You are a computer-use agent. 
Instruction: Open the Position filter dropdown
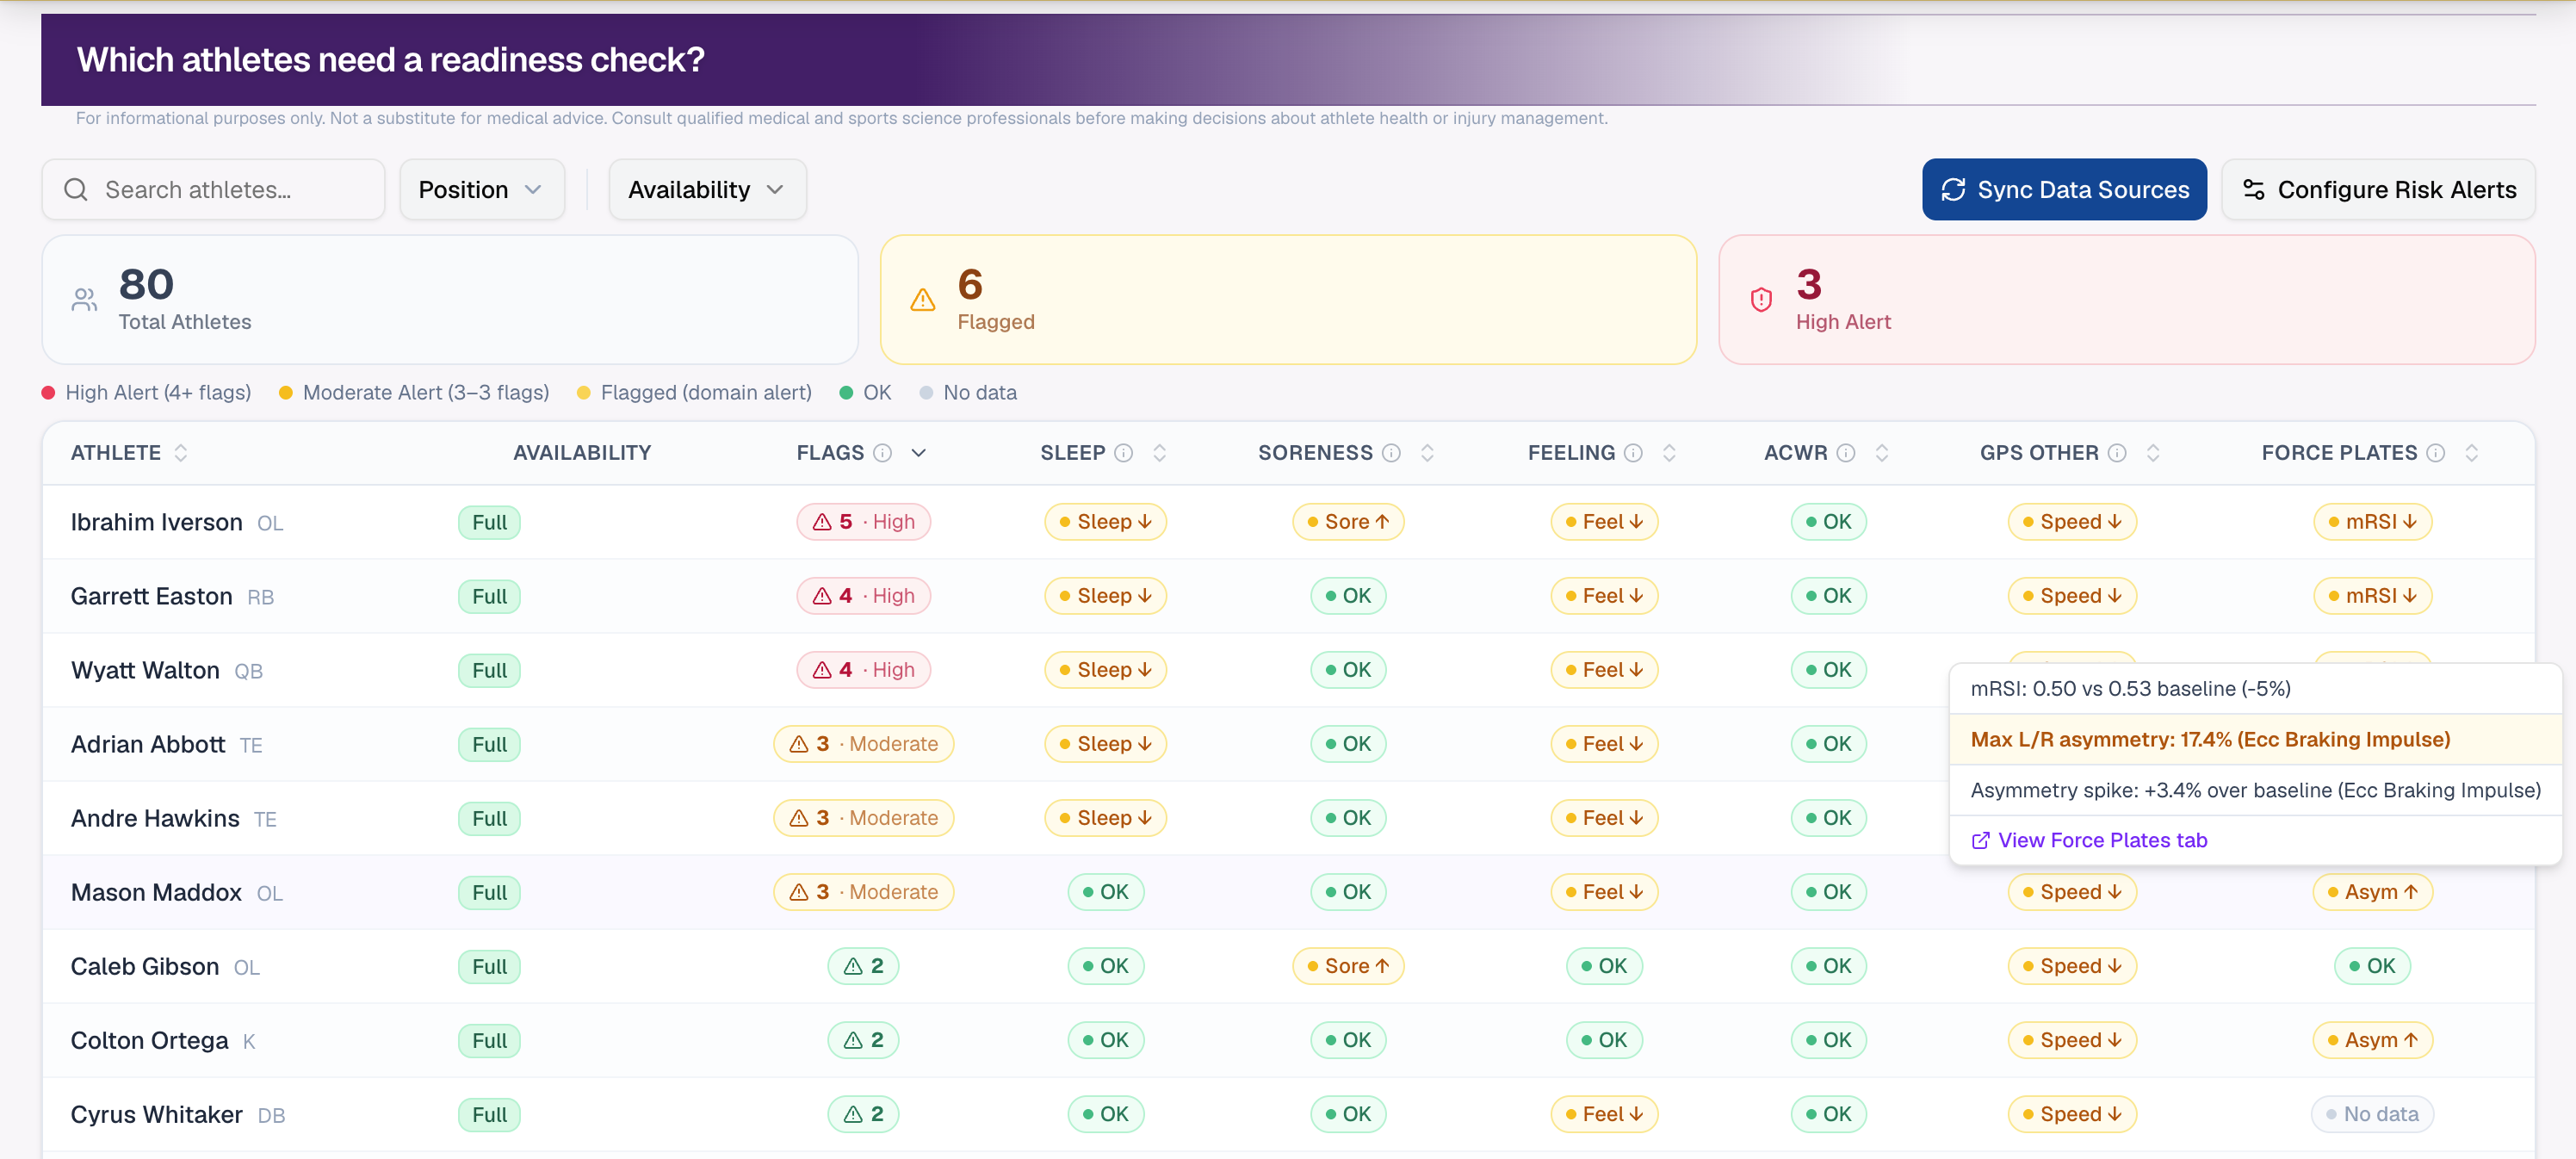(x=482, y=189)
